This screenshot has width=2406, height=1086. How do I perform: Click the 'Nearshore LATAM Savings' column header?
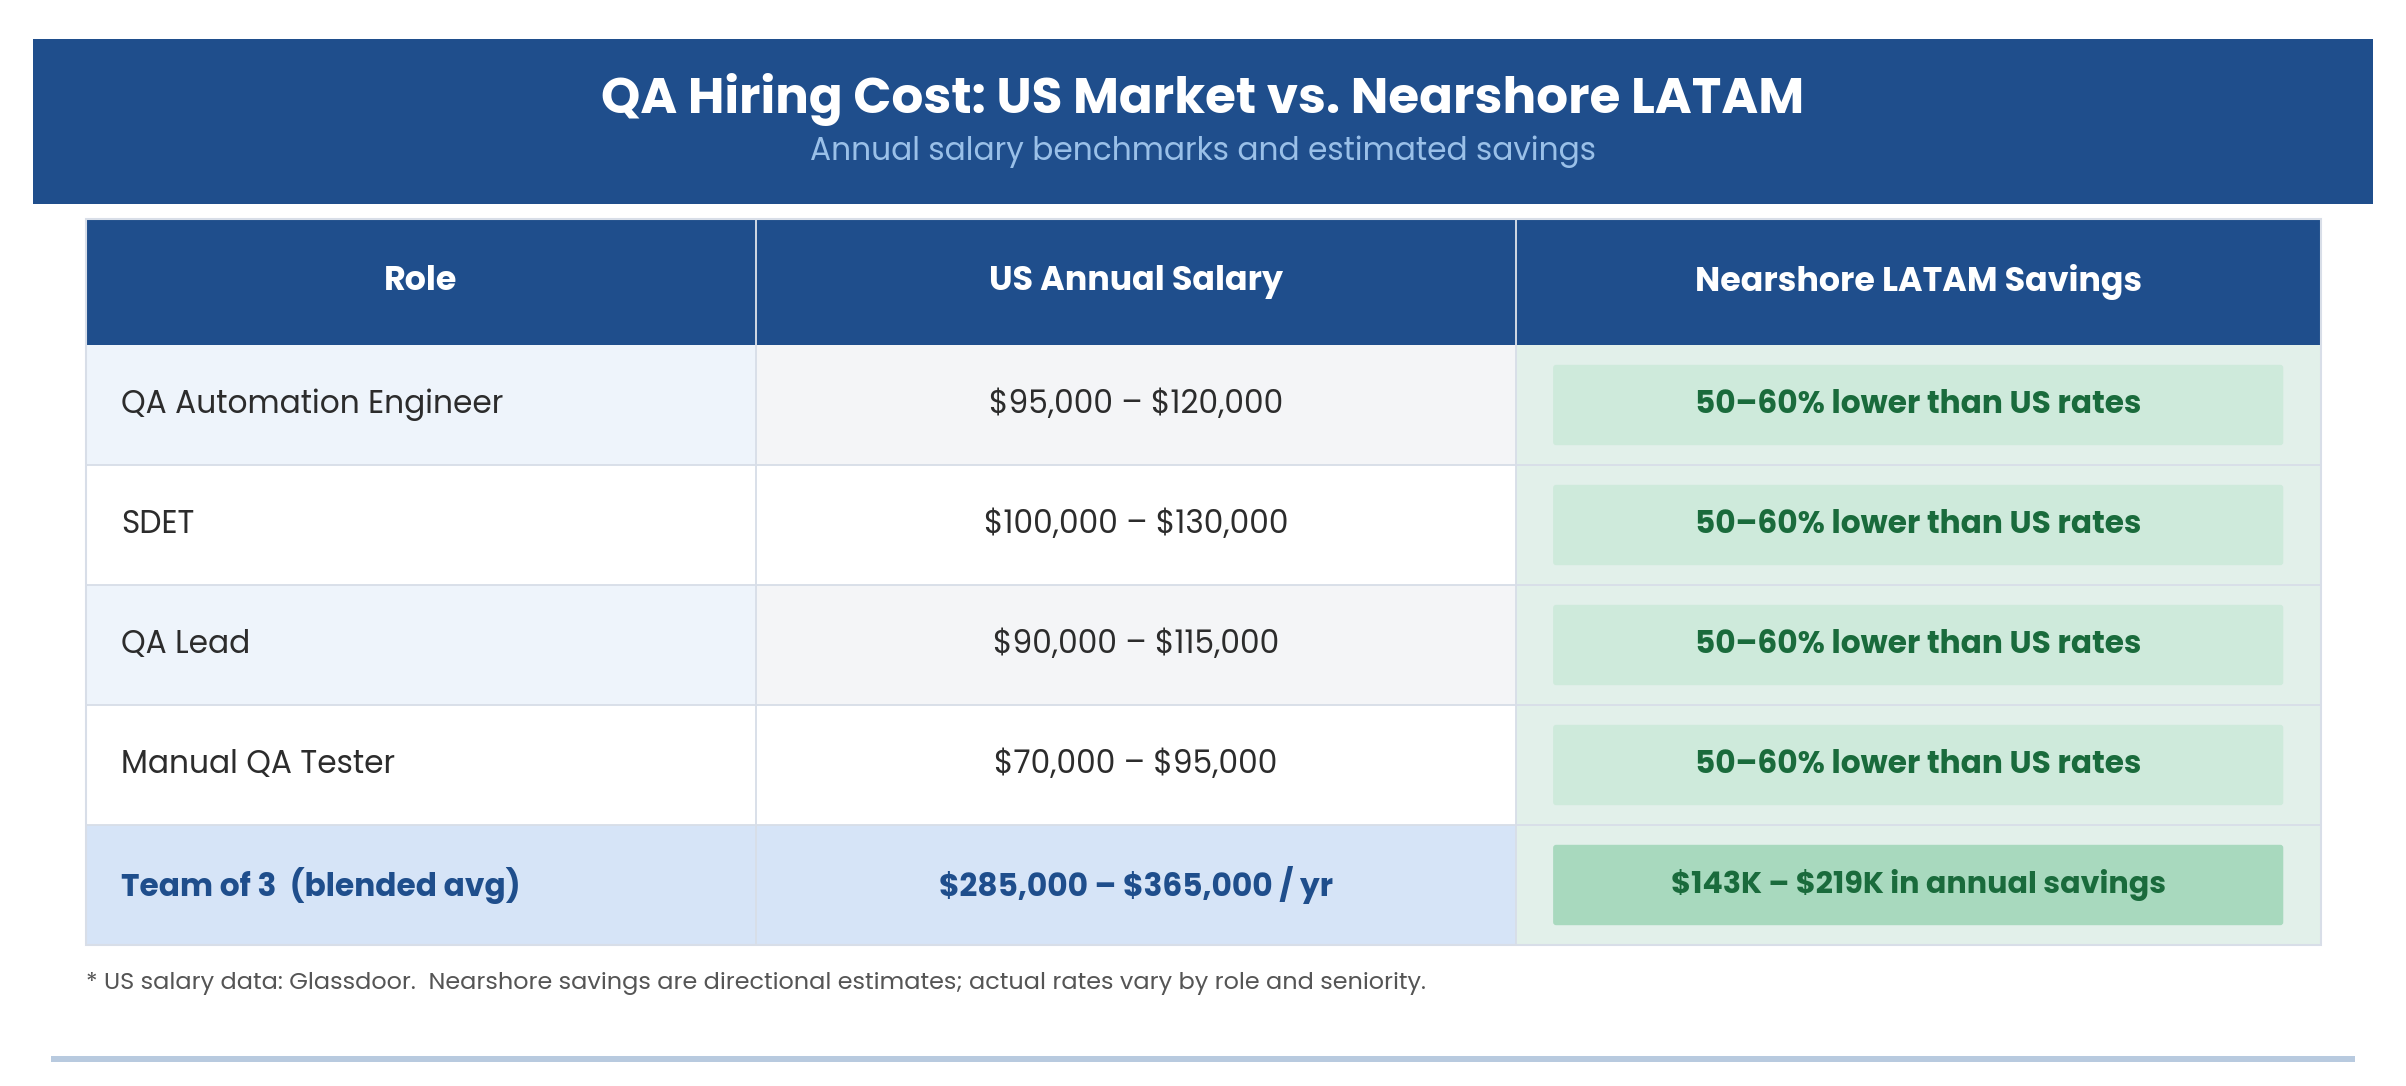[x=1918, y=282]
